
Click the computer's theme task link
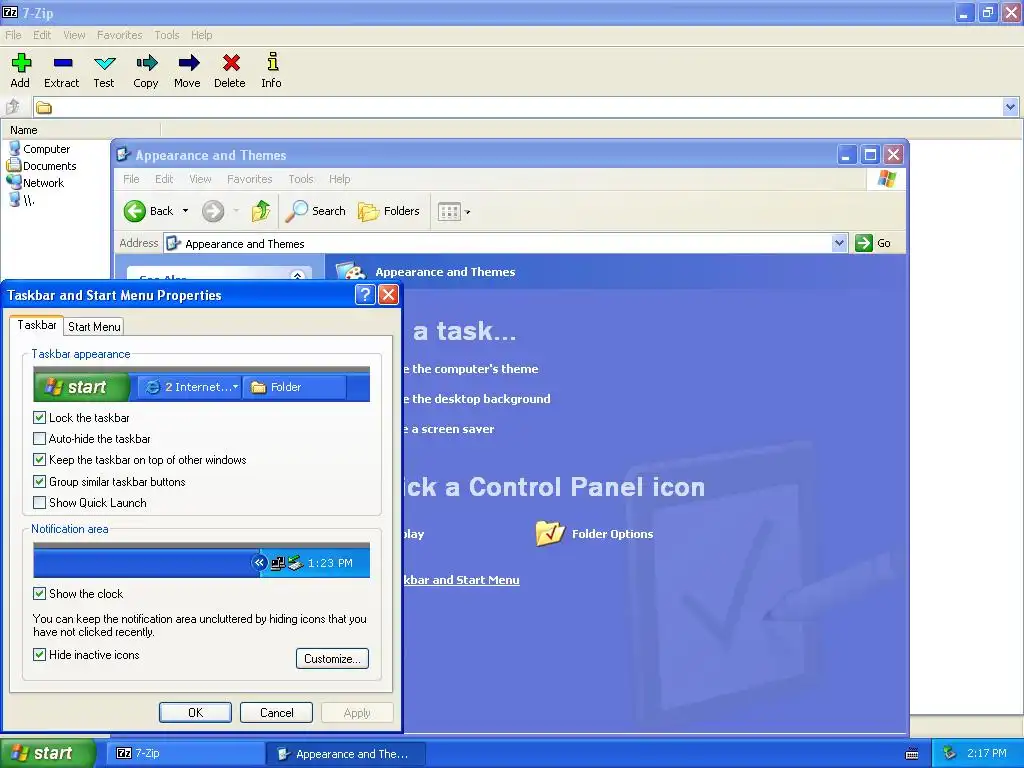pyautogui.click(x=472, y=369)
